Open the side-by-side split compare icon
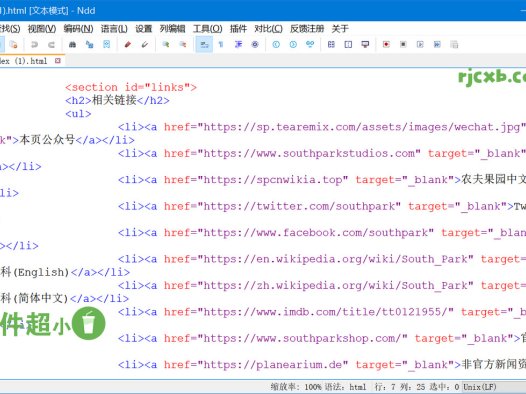 tap(349, 45)
